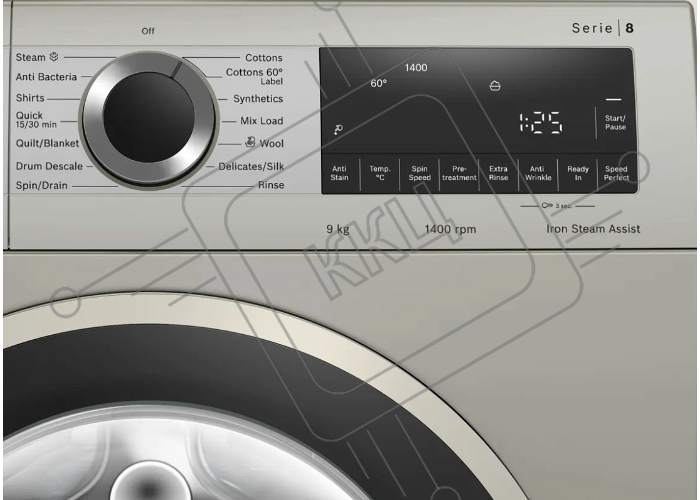This screenshot has height=500, width=700.
Task: Click the laundry load basket icon on display
Action: click(x=495, y=85)
